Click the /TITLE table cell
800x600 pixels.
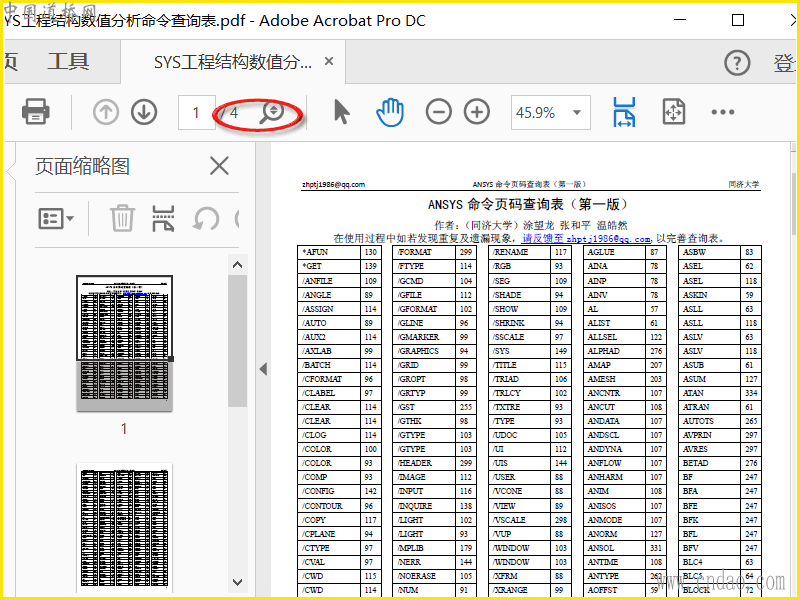520,365
